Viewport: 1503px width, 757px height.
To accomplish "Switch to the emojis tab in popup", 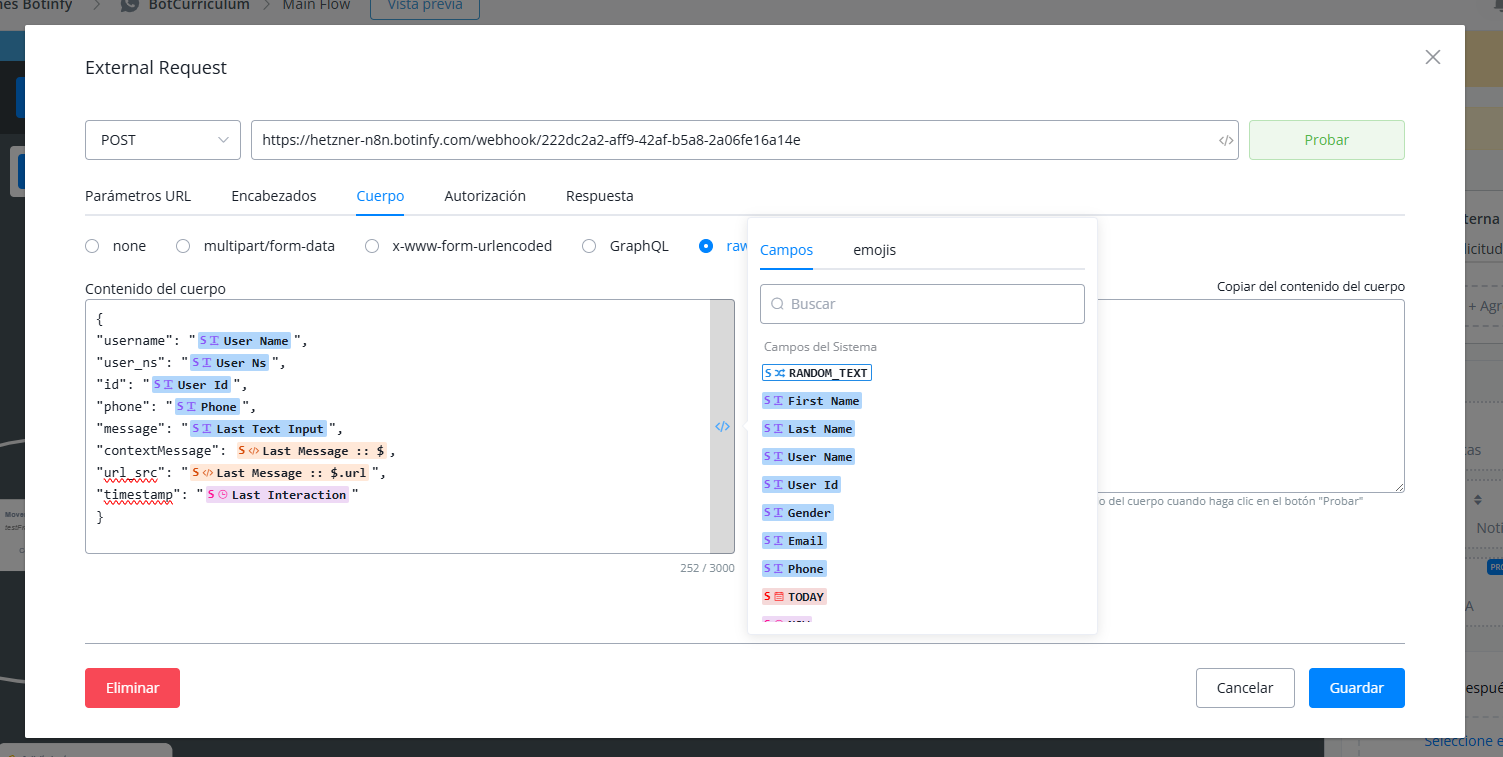I will 875,250.
